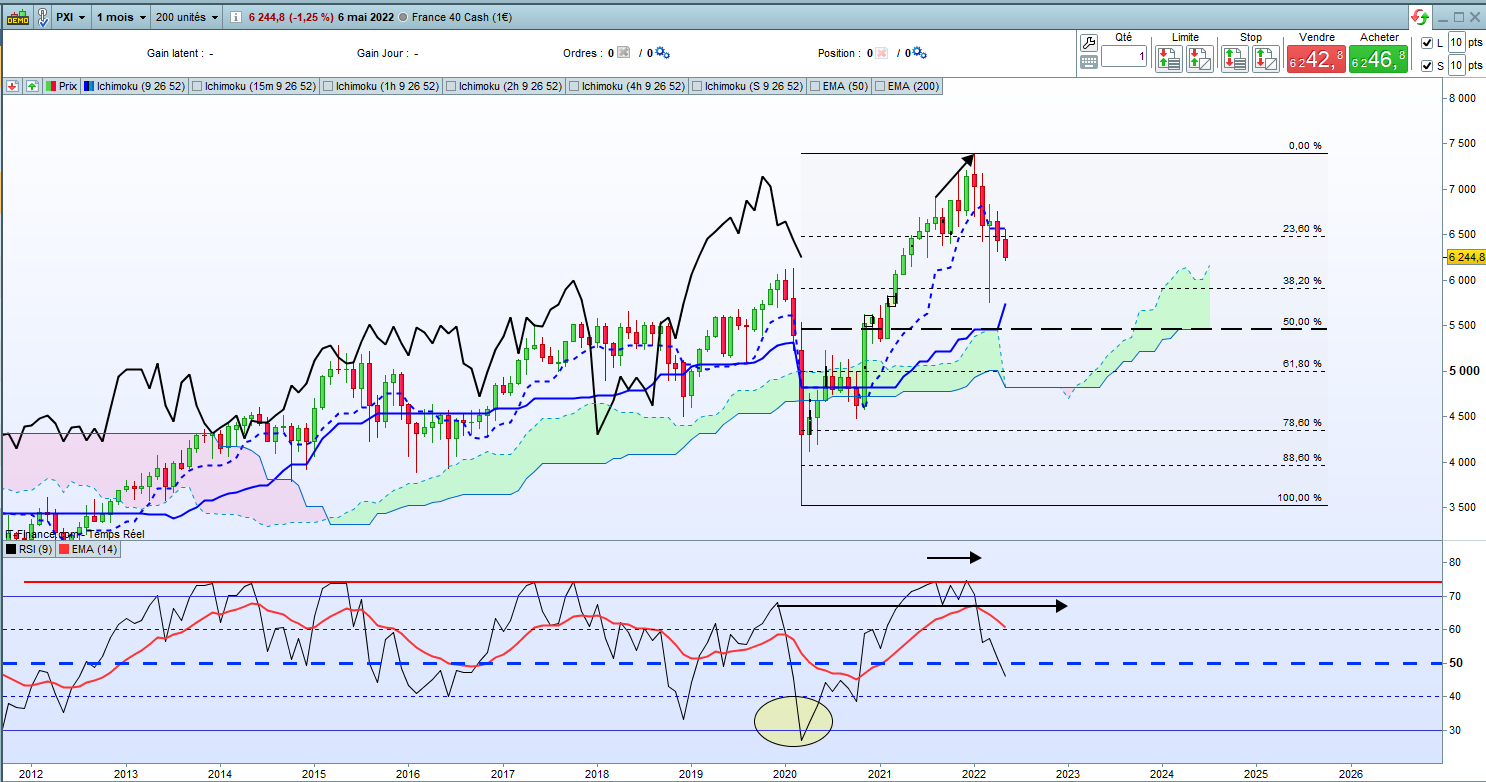Click the '78,60 %' Fibonacci label
The image size is (1486, 782).
point(1302,423)
